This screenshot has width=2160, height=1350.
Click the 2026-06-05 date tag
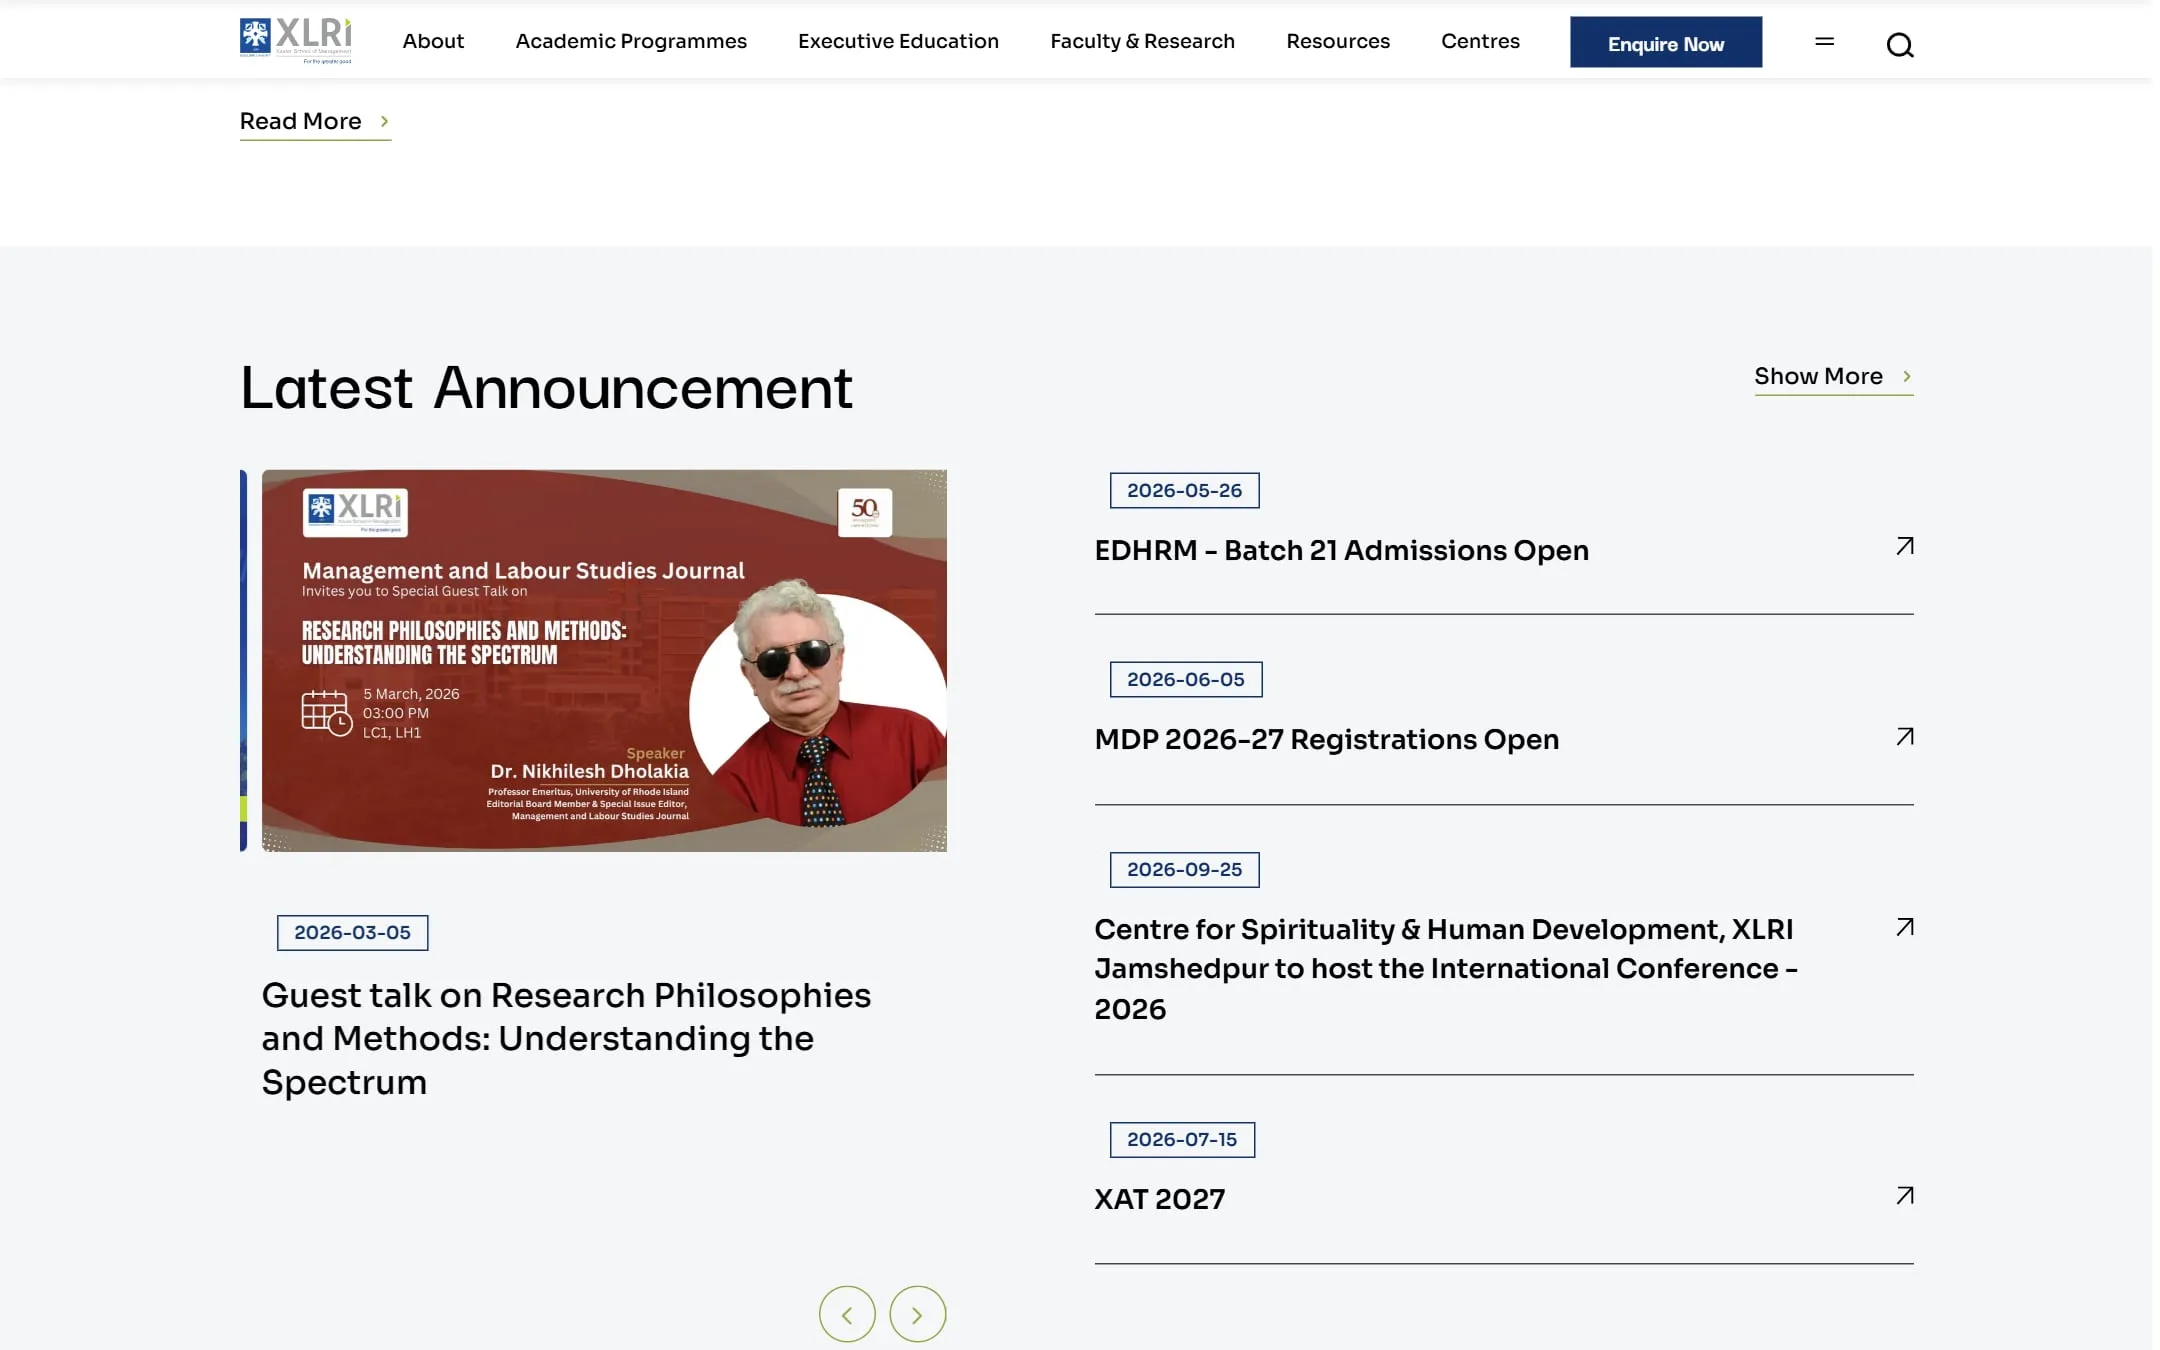[x=1185, y=679]
